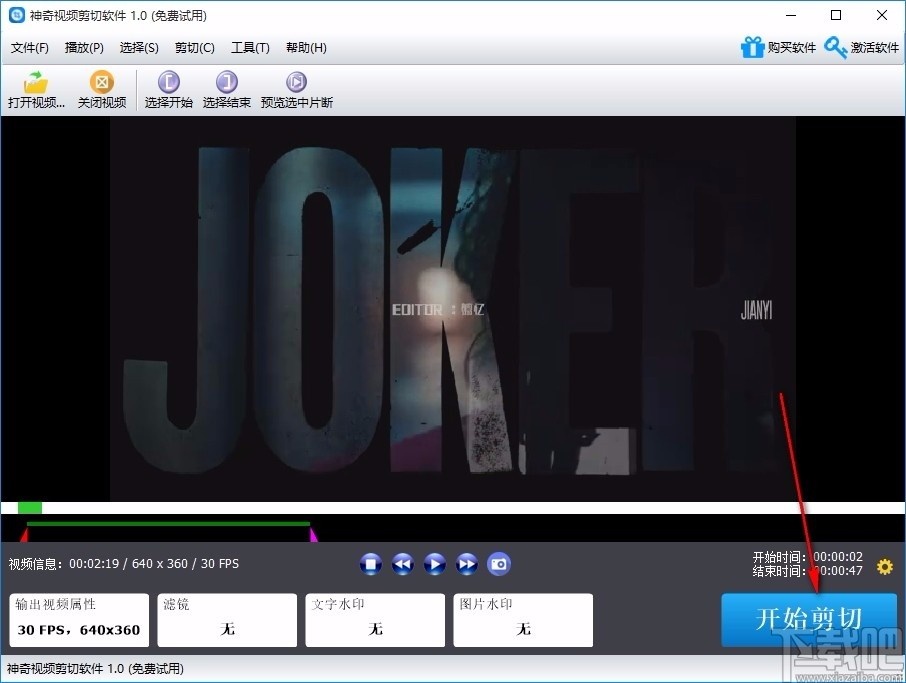Start cutting with 开始剪切 button
The image size is (906, 683).
tap(808, 619)
